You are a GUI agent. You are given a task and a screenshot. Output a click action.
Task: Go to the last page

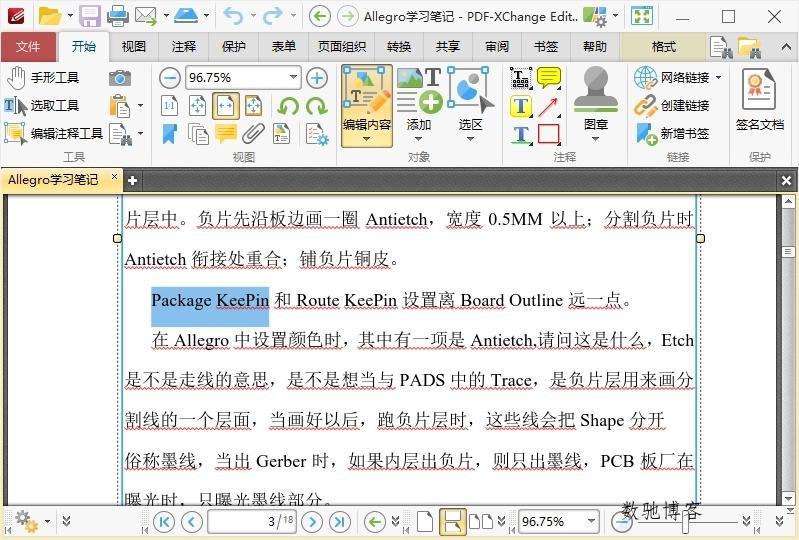340,522
